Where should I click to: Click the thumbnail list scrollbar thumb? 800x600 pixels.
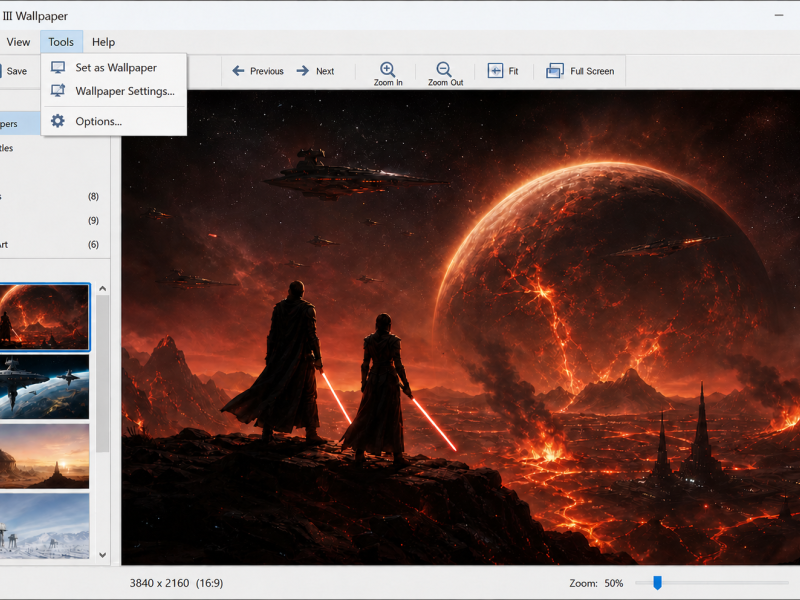pyautogui.click(x=103, y=373)
